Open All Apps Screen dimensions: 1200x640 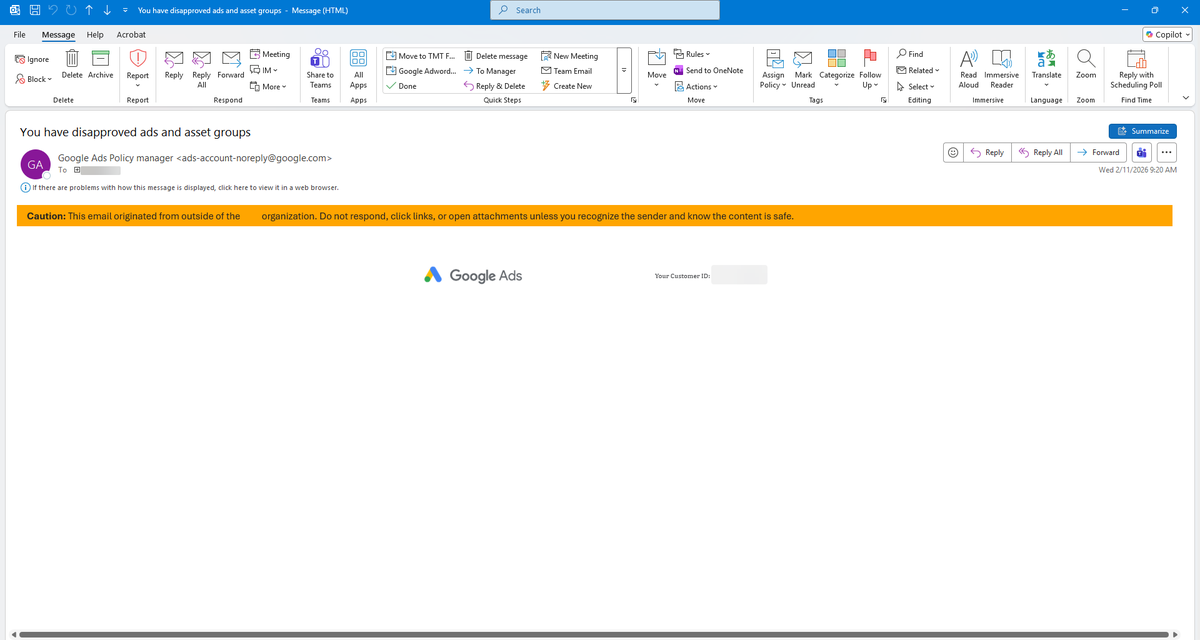(359, 69)
